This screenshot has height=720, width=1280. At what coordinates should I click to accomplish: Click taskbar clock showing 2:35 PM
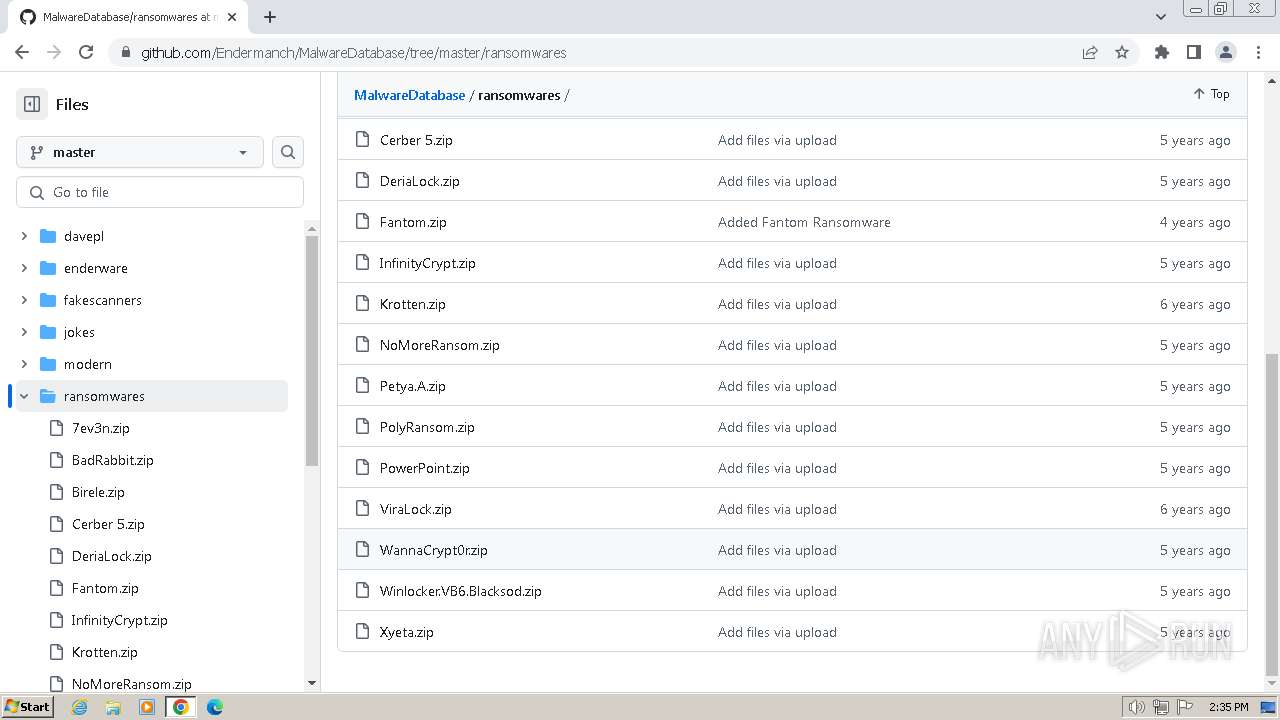pos(1229,707)
